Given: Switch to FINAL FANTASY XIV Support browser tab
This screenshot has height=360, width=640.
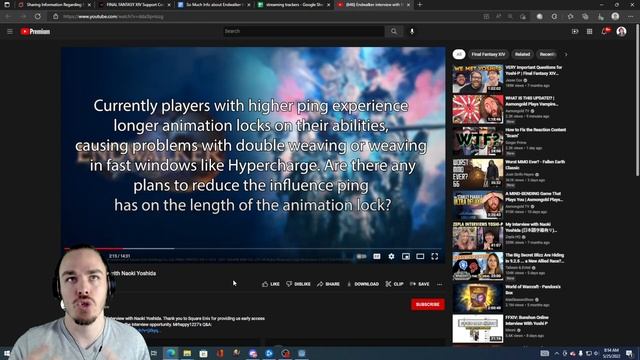Looking at the screenshot, I should (x=133, y=4).
